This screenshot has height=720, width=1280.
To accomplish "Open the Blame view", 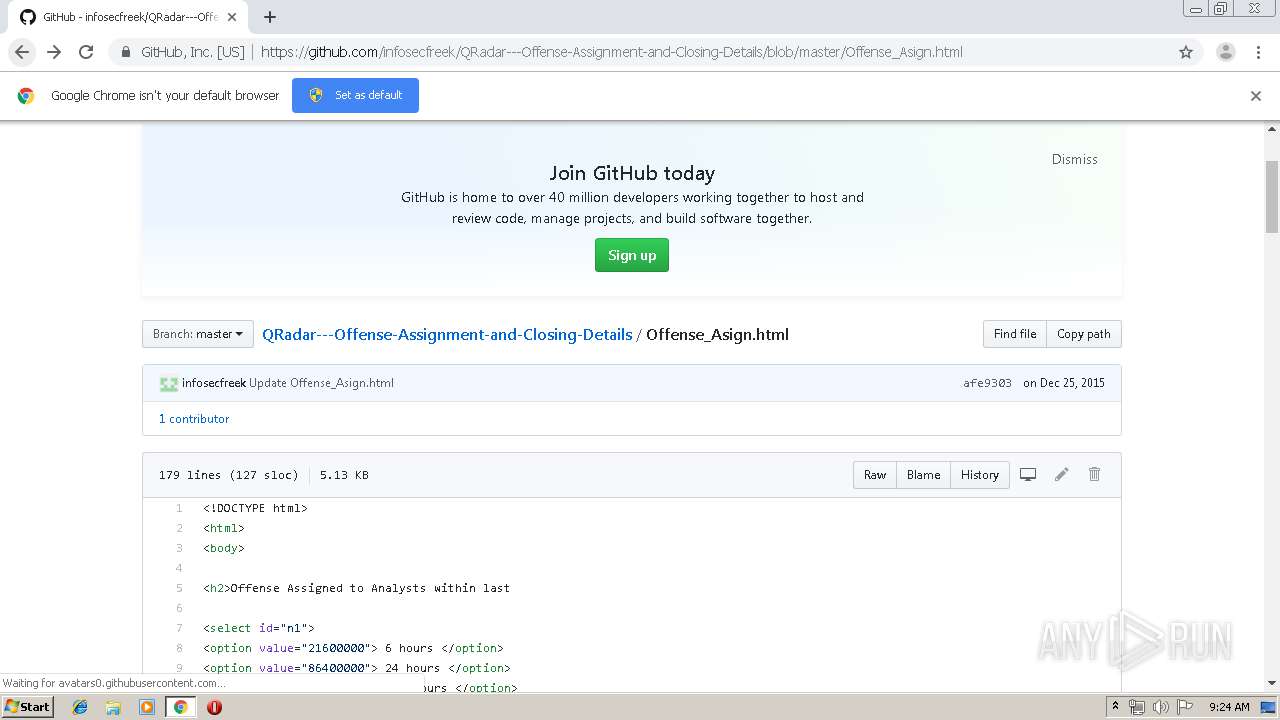I will pos(923,475).
